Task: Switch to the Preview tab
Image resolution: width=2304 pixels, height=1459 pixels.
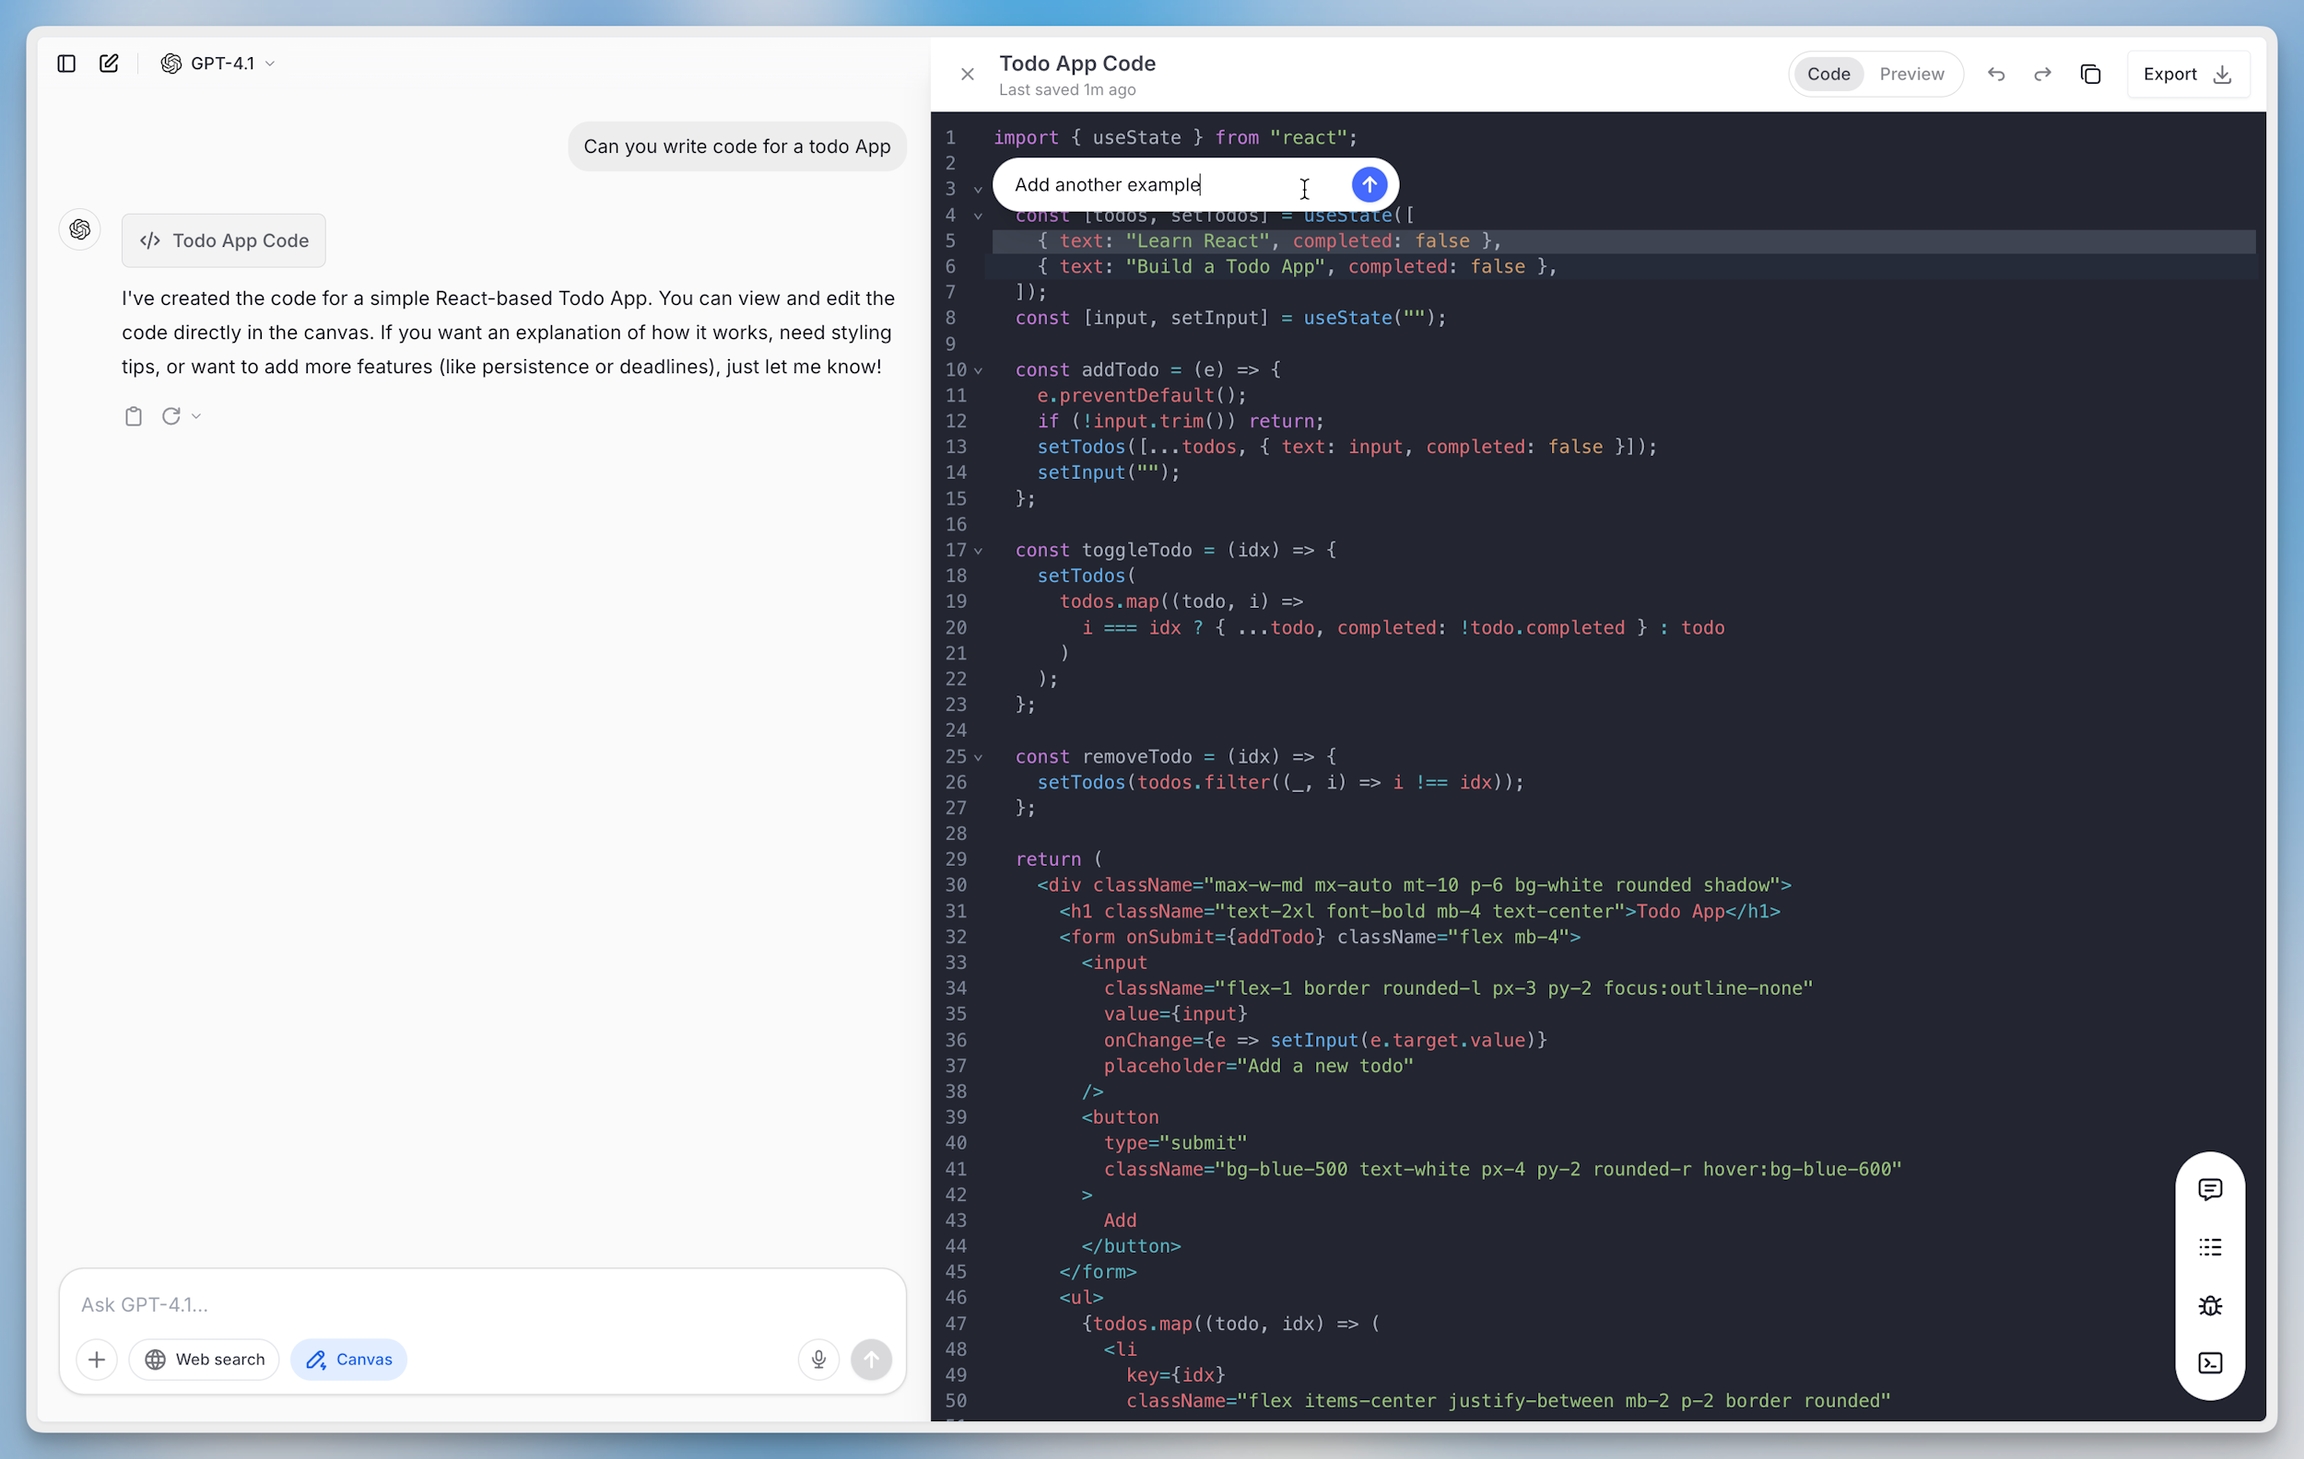Action: click(x=1911, y=74)
